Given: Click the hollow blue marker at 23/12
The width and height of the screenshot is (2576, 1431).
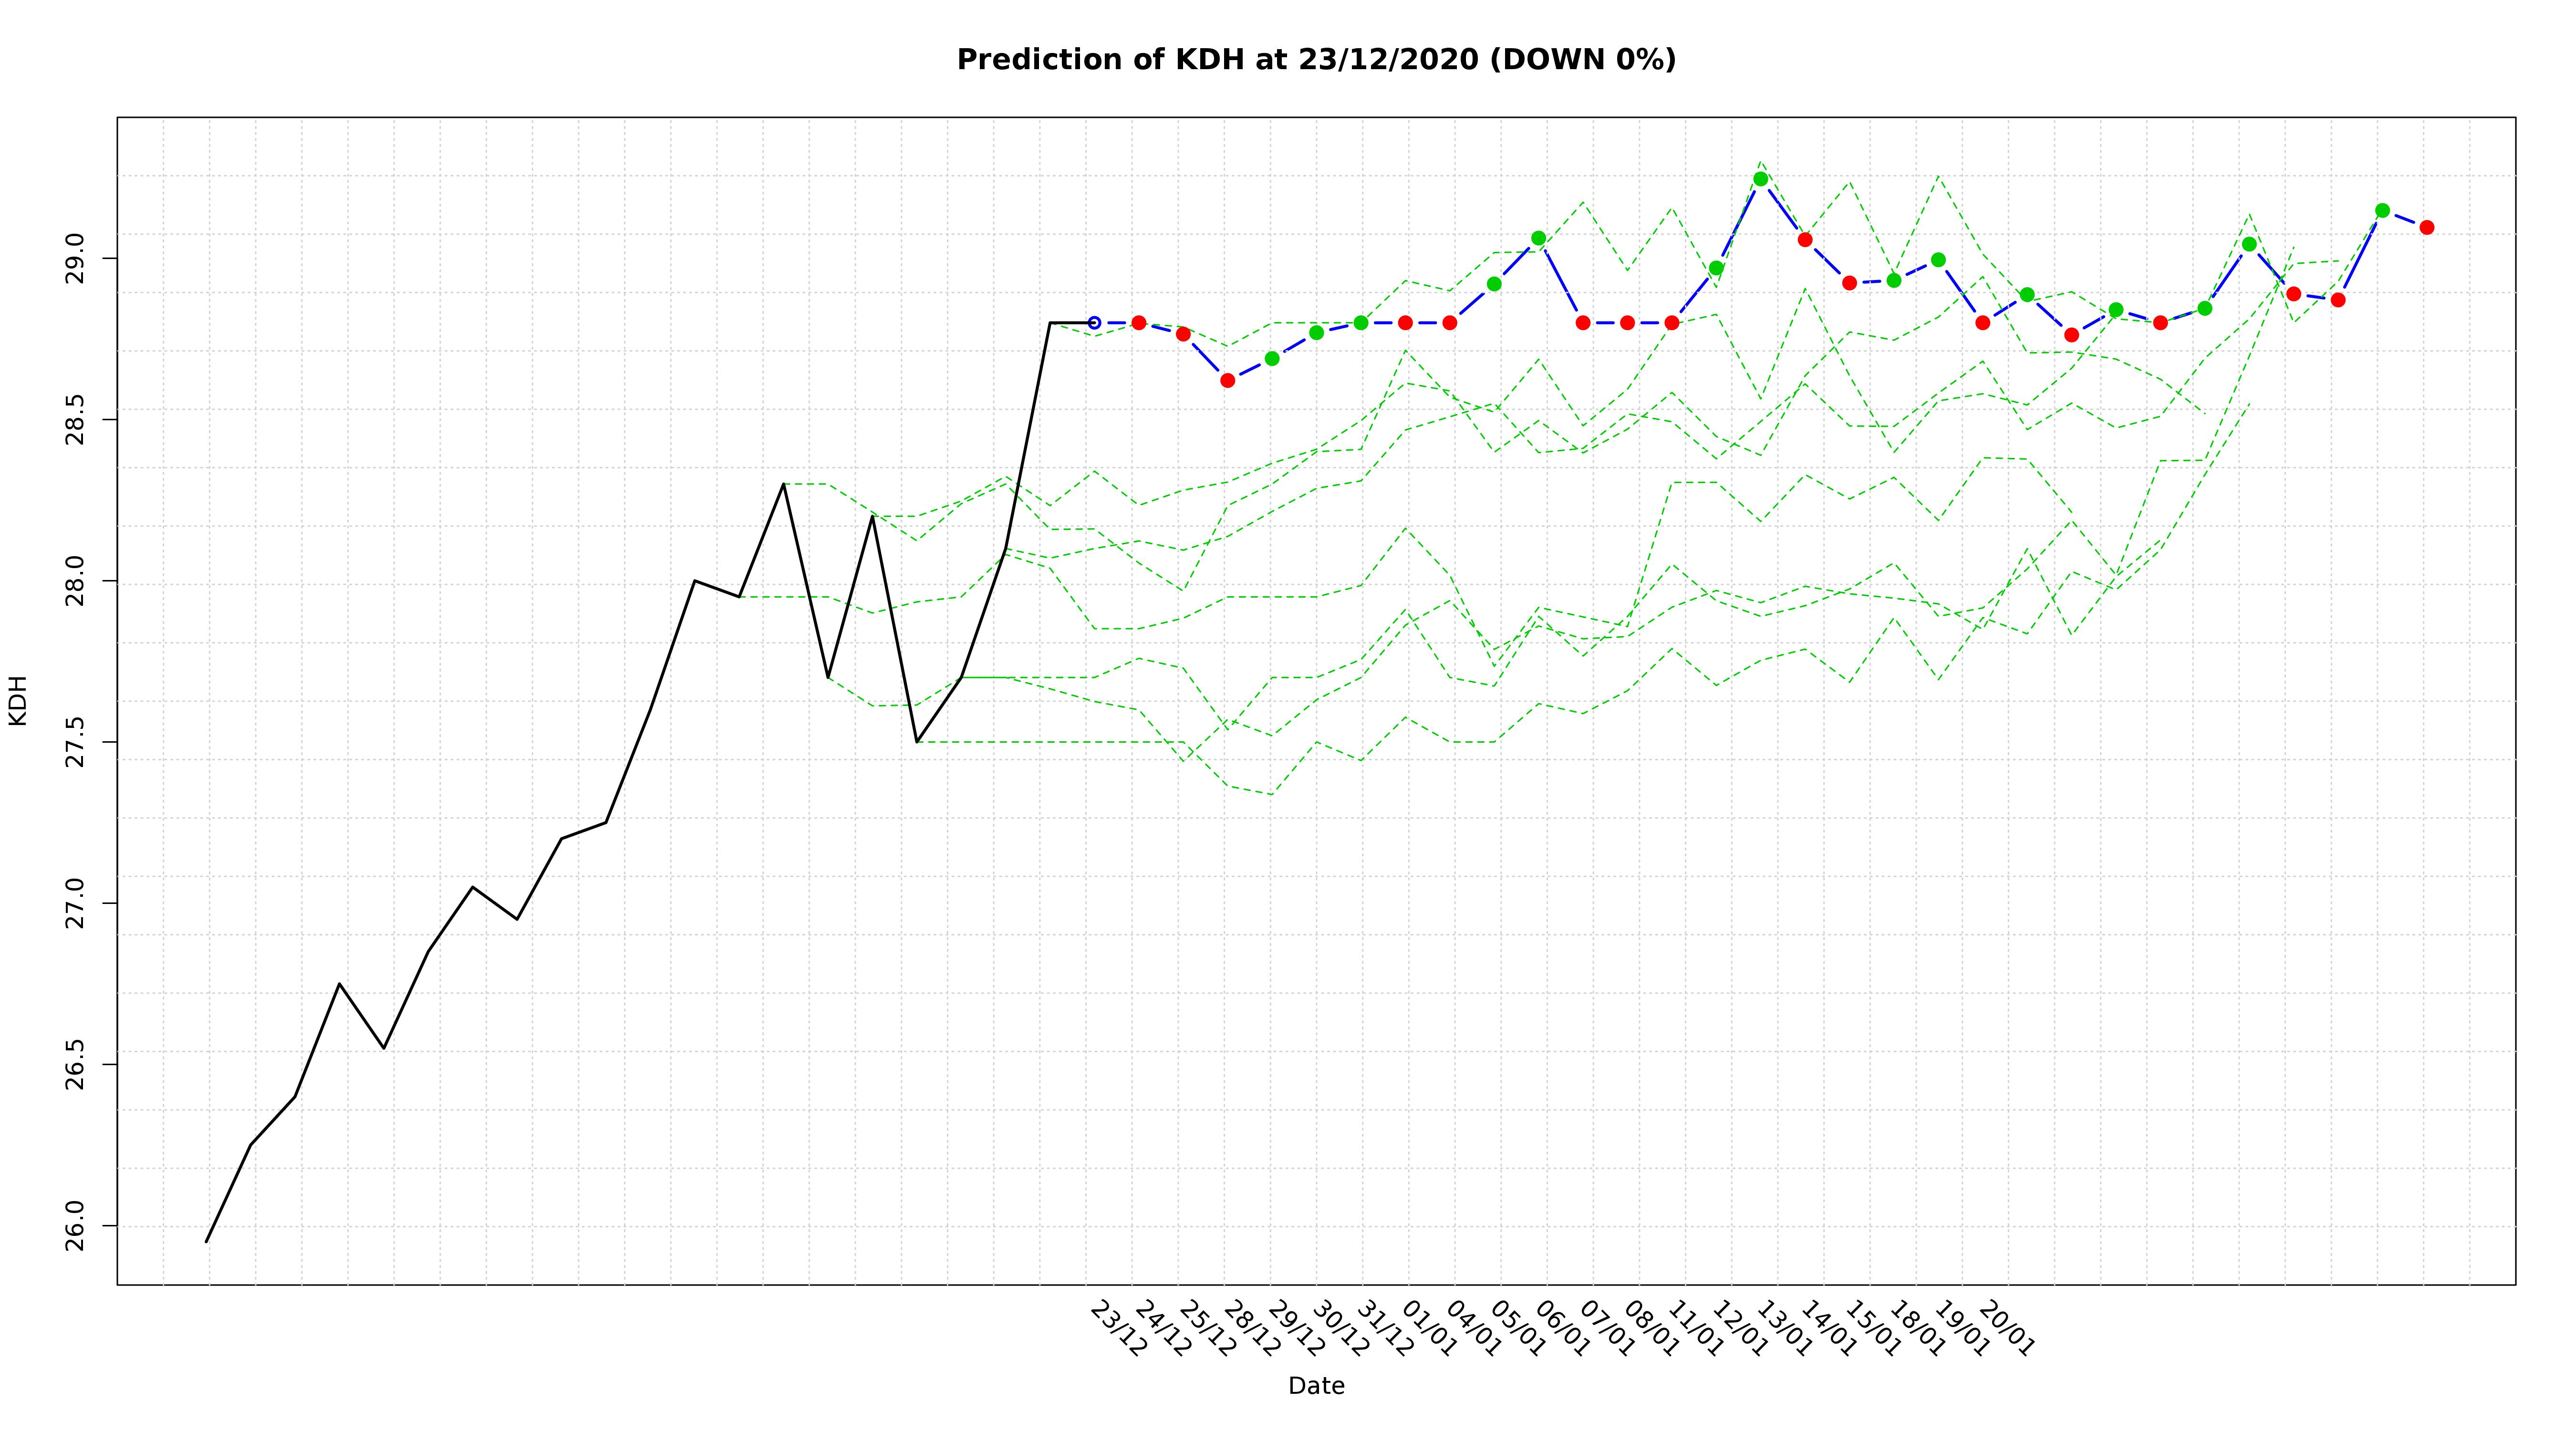Looking at the screenshot, I should pos(1094,323).
